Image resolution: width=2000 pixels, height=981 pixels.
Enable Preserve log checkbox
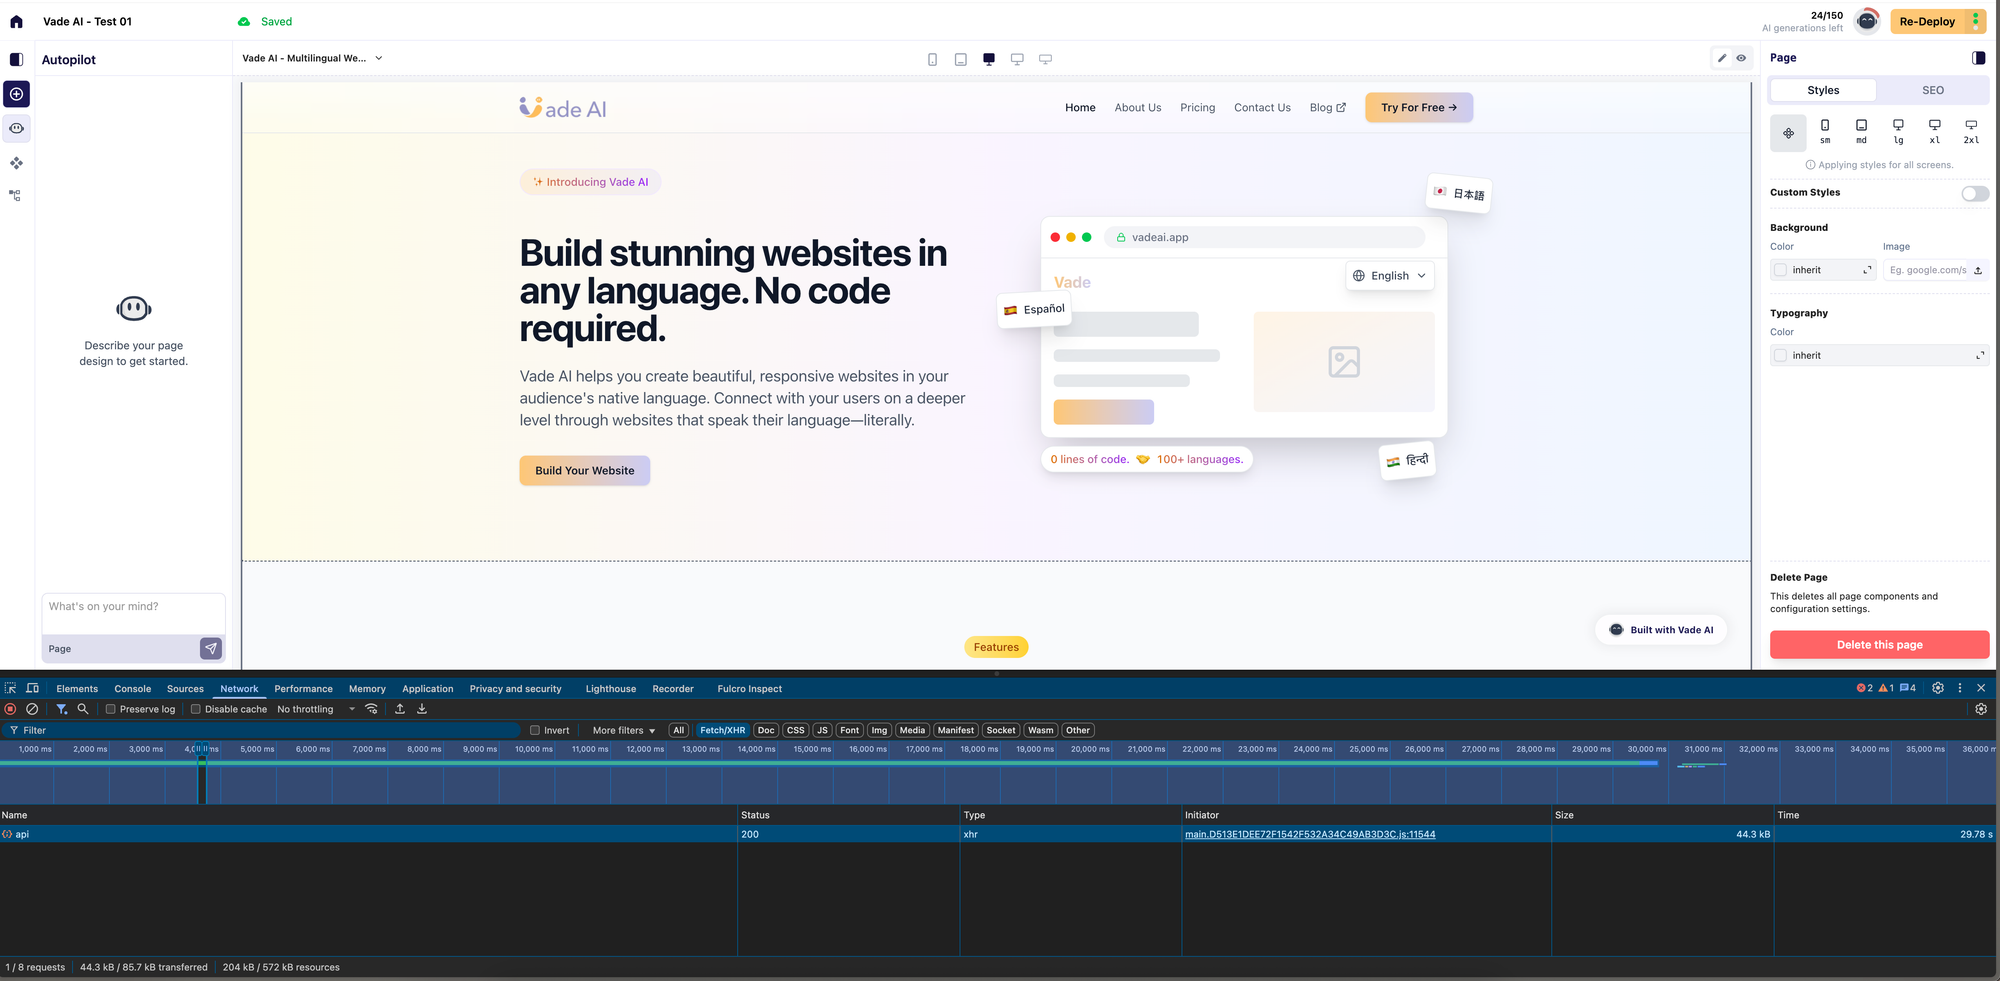(111, 709)
